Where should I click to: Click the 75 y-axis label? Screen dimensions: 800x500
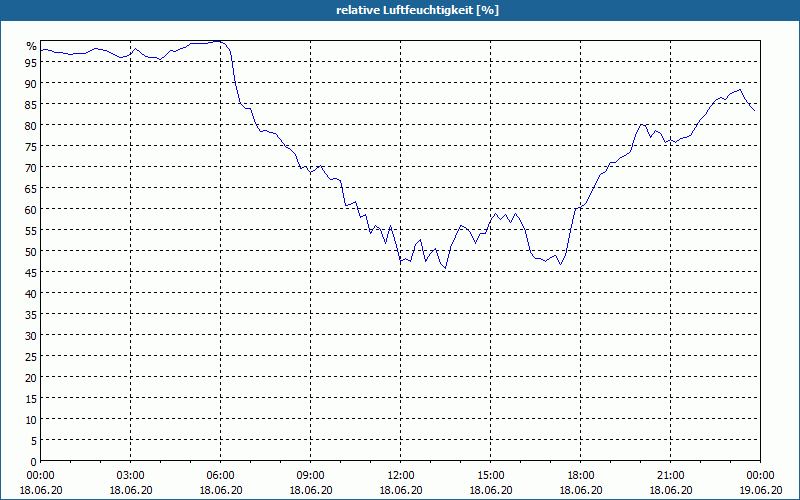(31, 146)
